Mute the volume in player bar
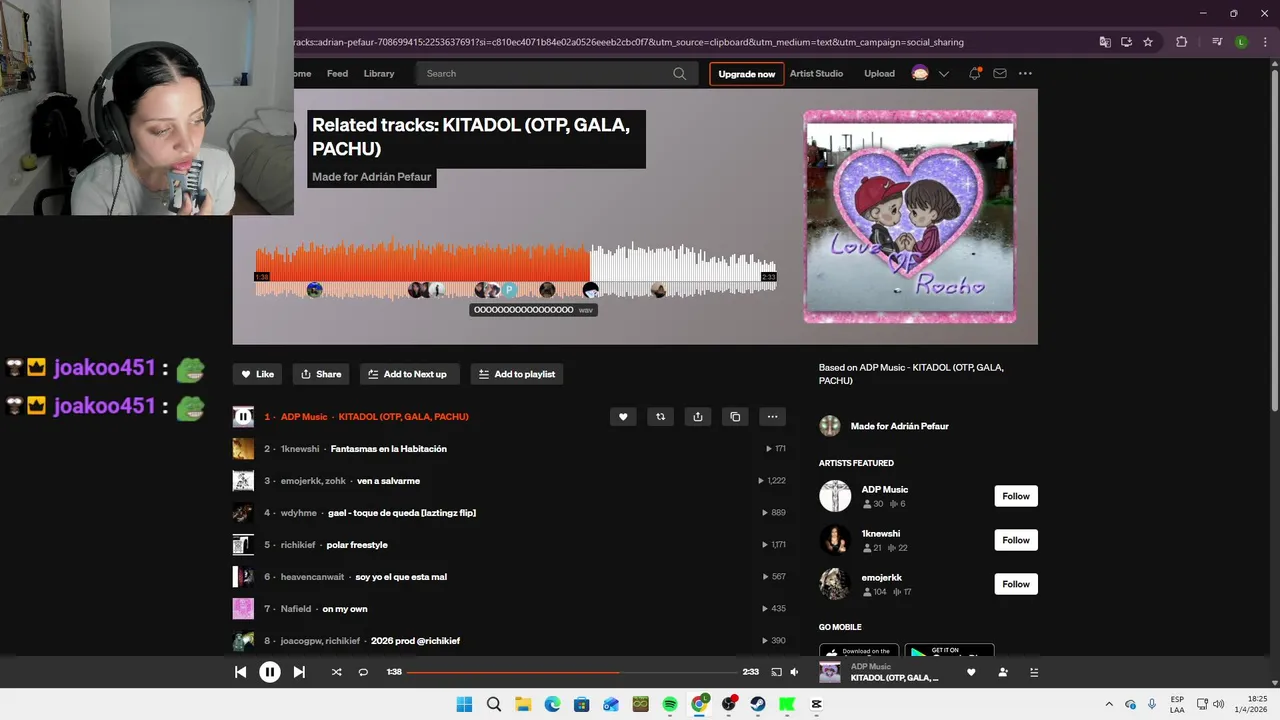This screenshot has width=1280, height=720. (x=794, y=672)
